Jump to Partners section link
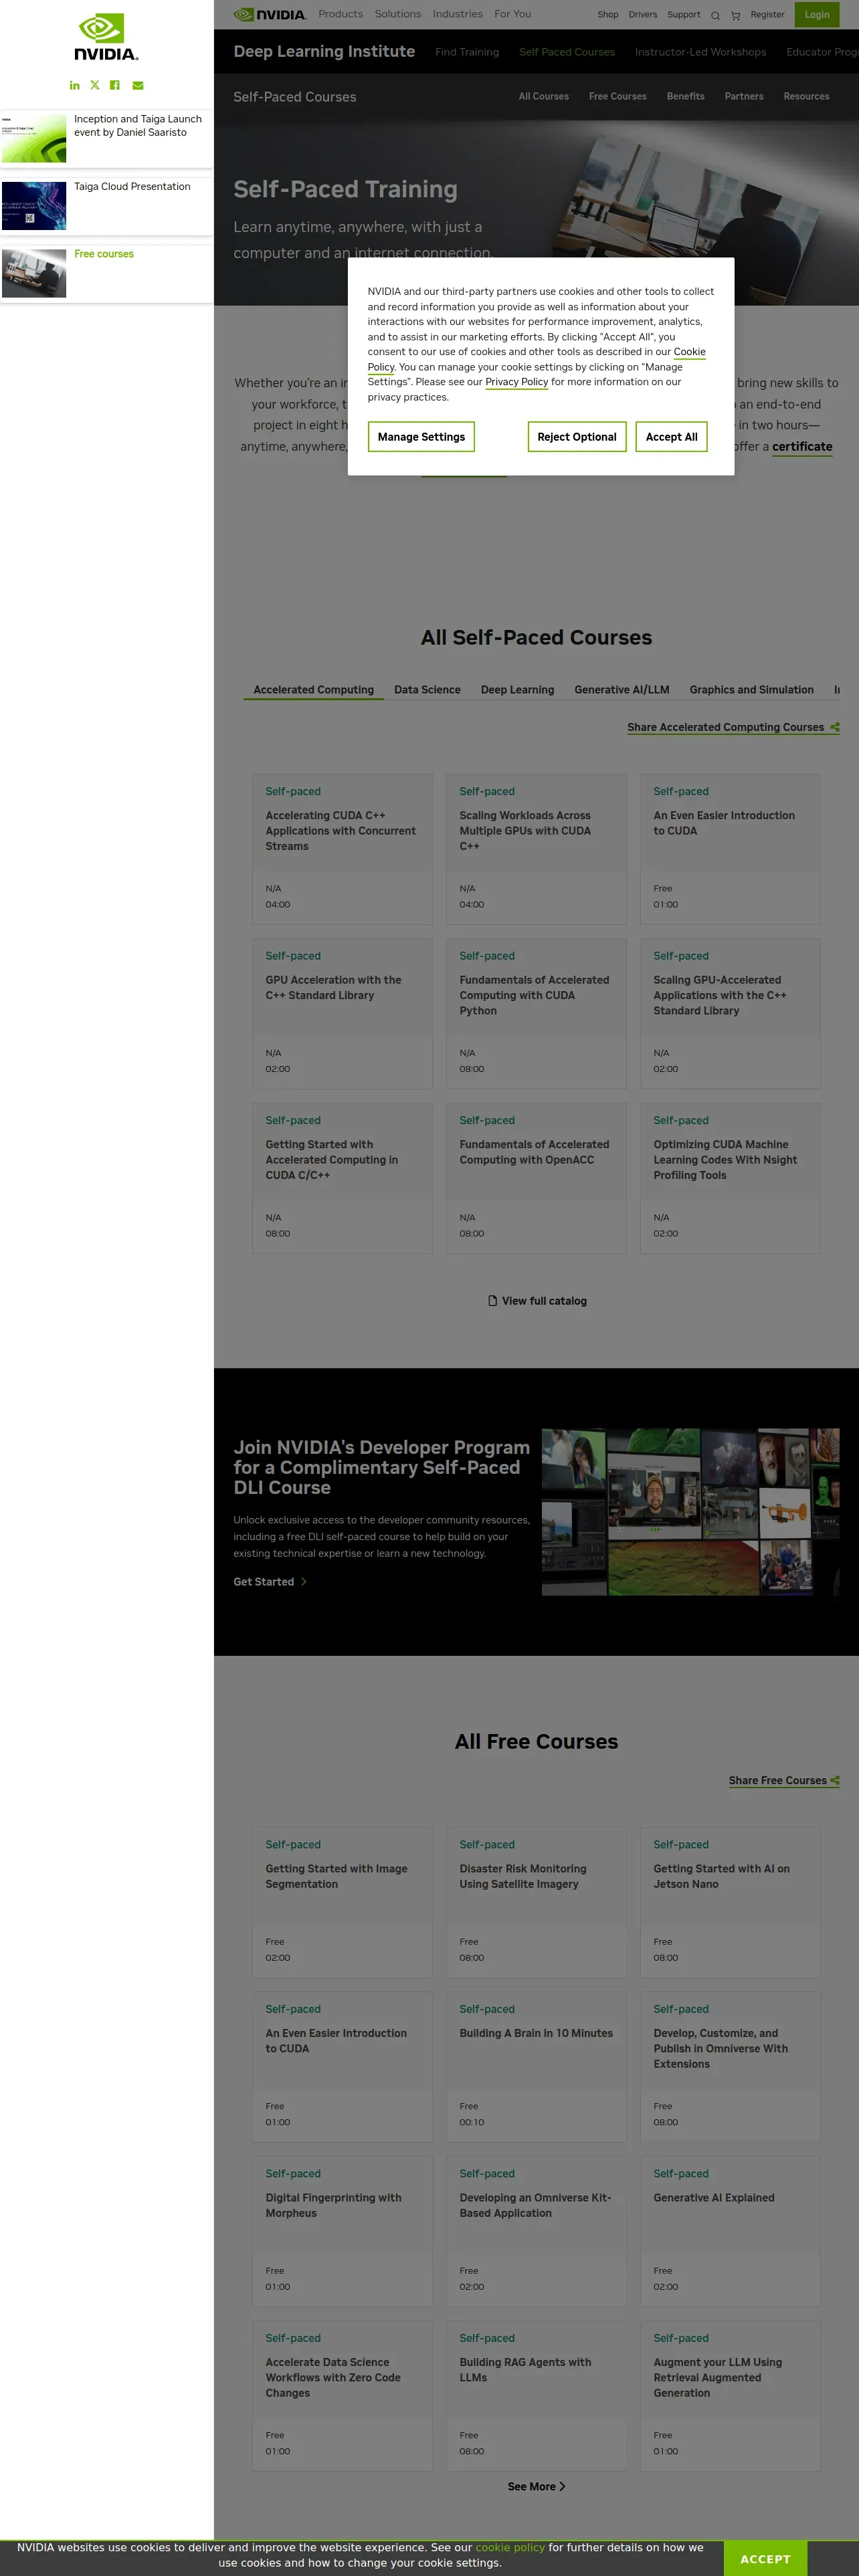The image size is (859, 2576). [x=744, y=97]
